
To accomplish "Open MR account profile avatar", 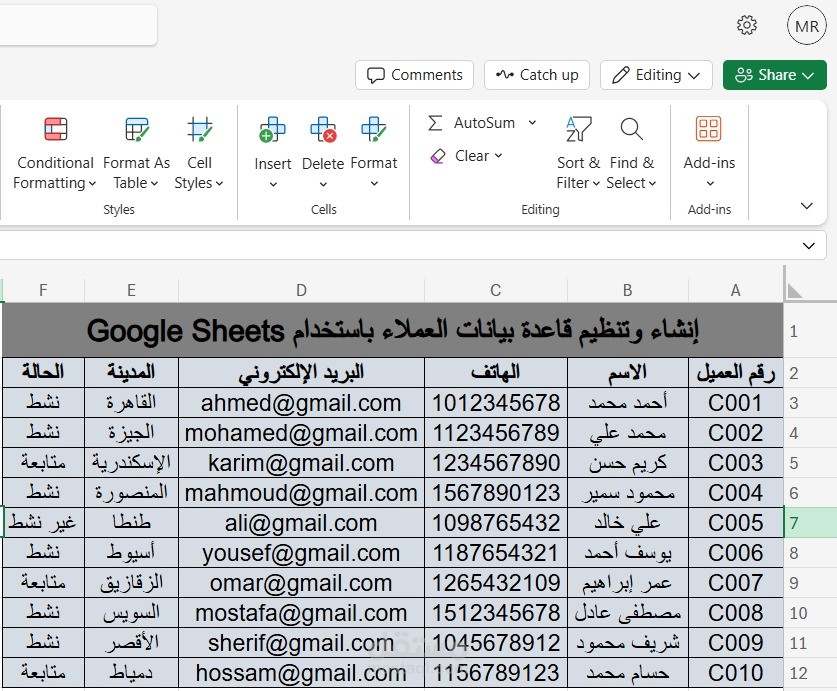I will pyautogui.click(x=807, y=25).
